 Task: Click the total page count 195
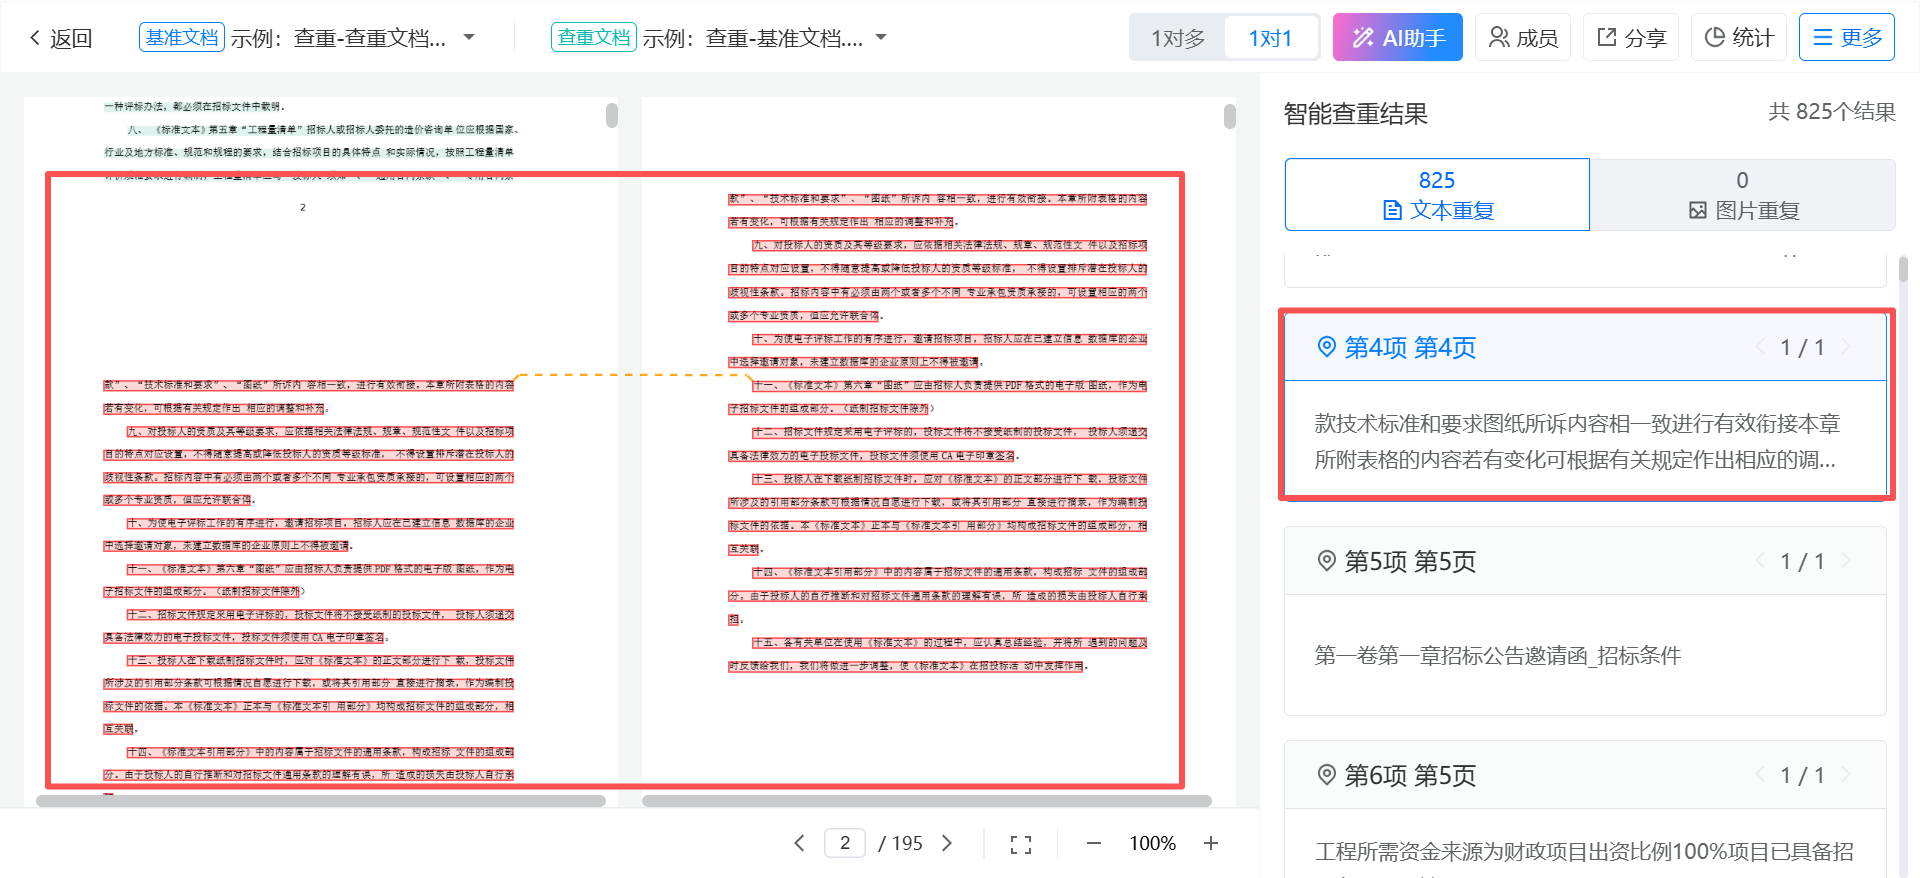[907, 843]
